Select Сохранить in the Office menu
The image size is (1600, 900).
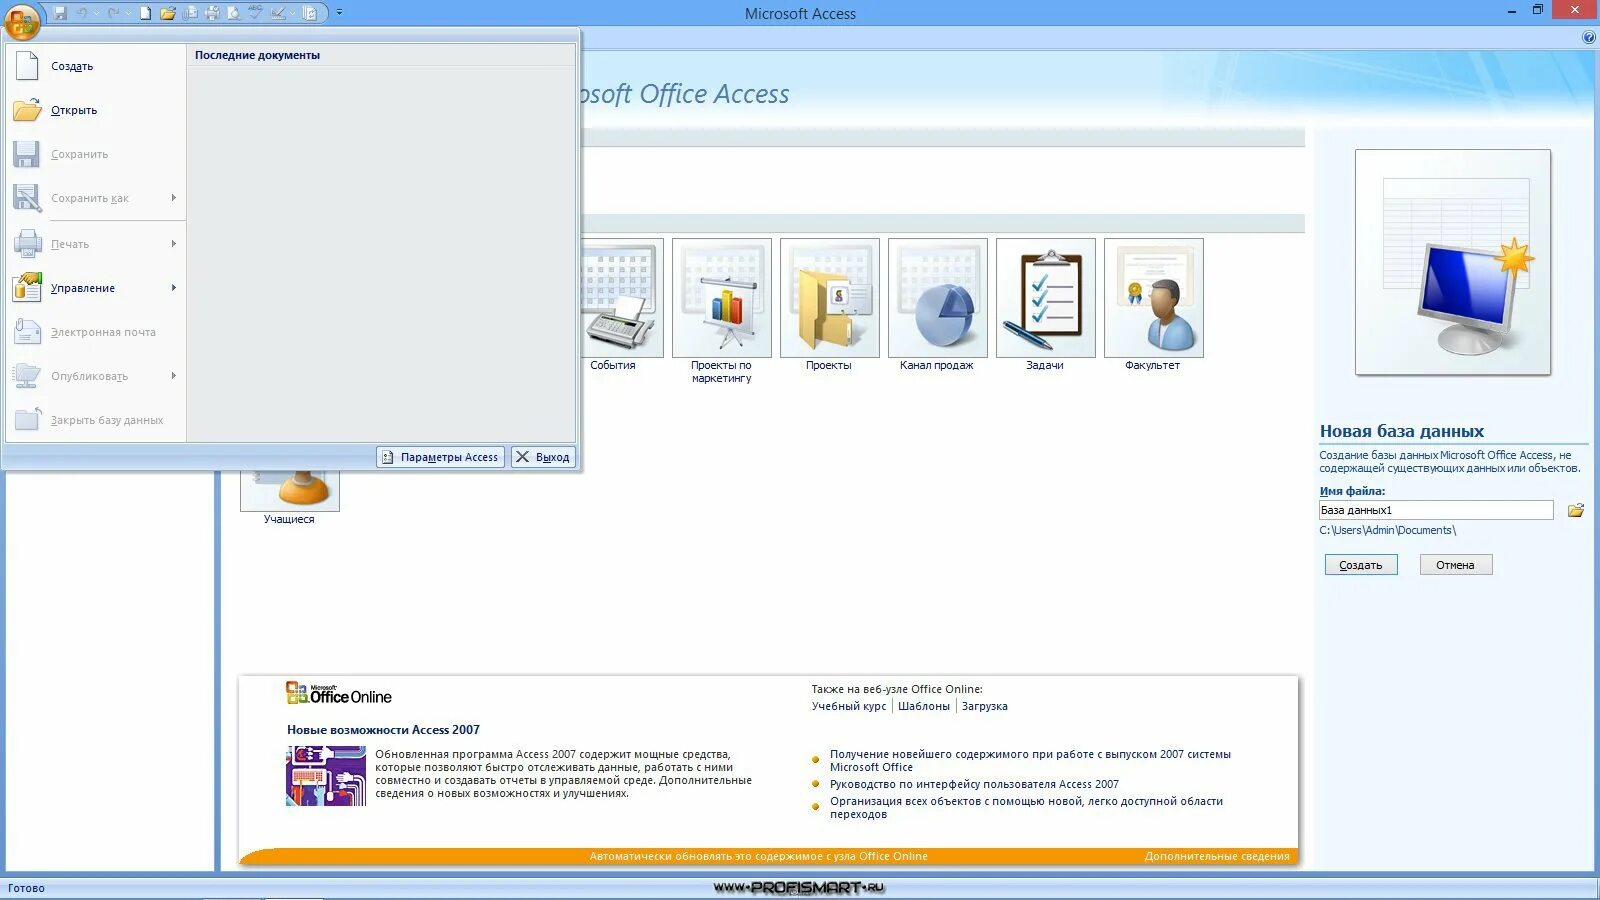(x=96, y=154)
